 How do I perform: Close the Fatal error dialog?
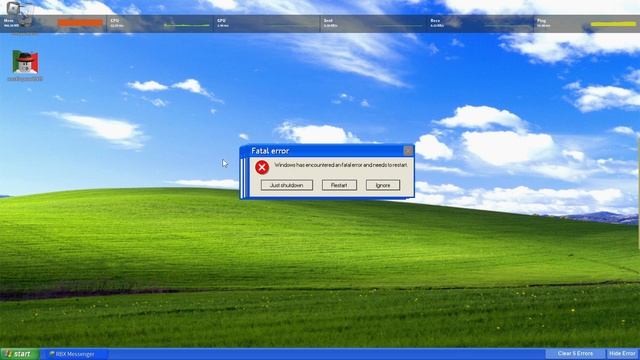point(408,151)
